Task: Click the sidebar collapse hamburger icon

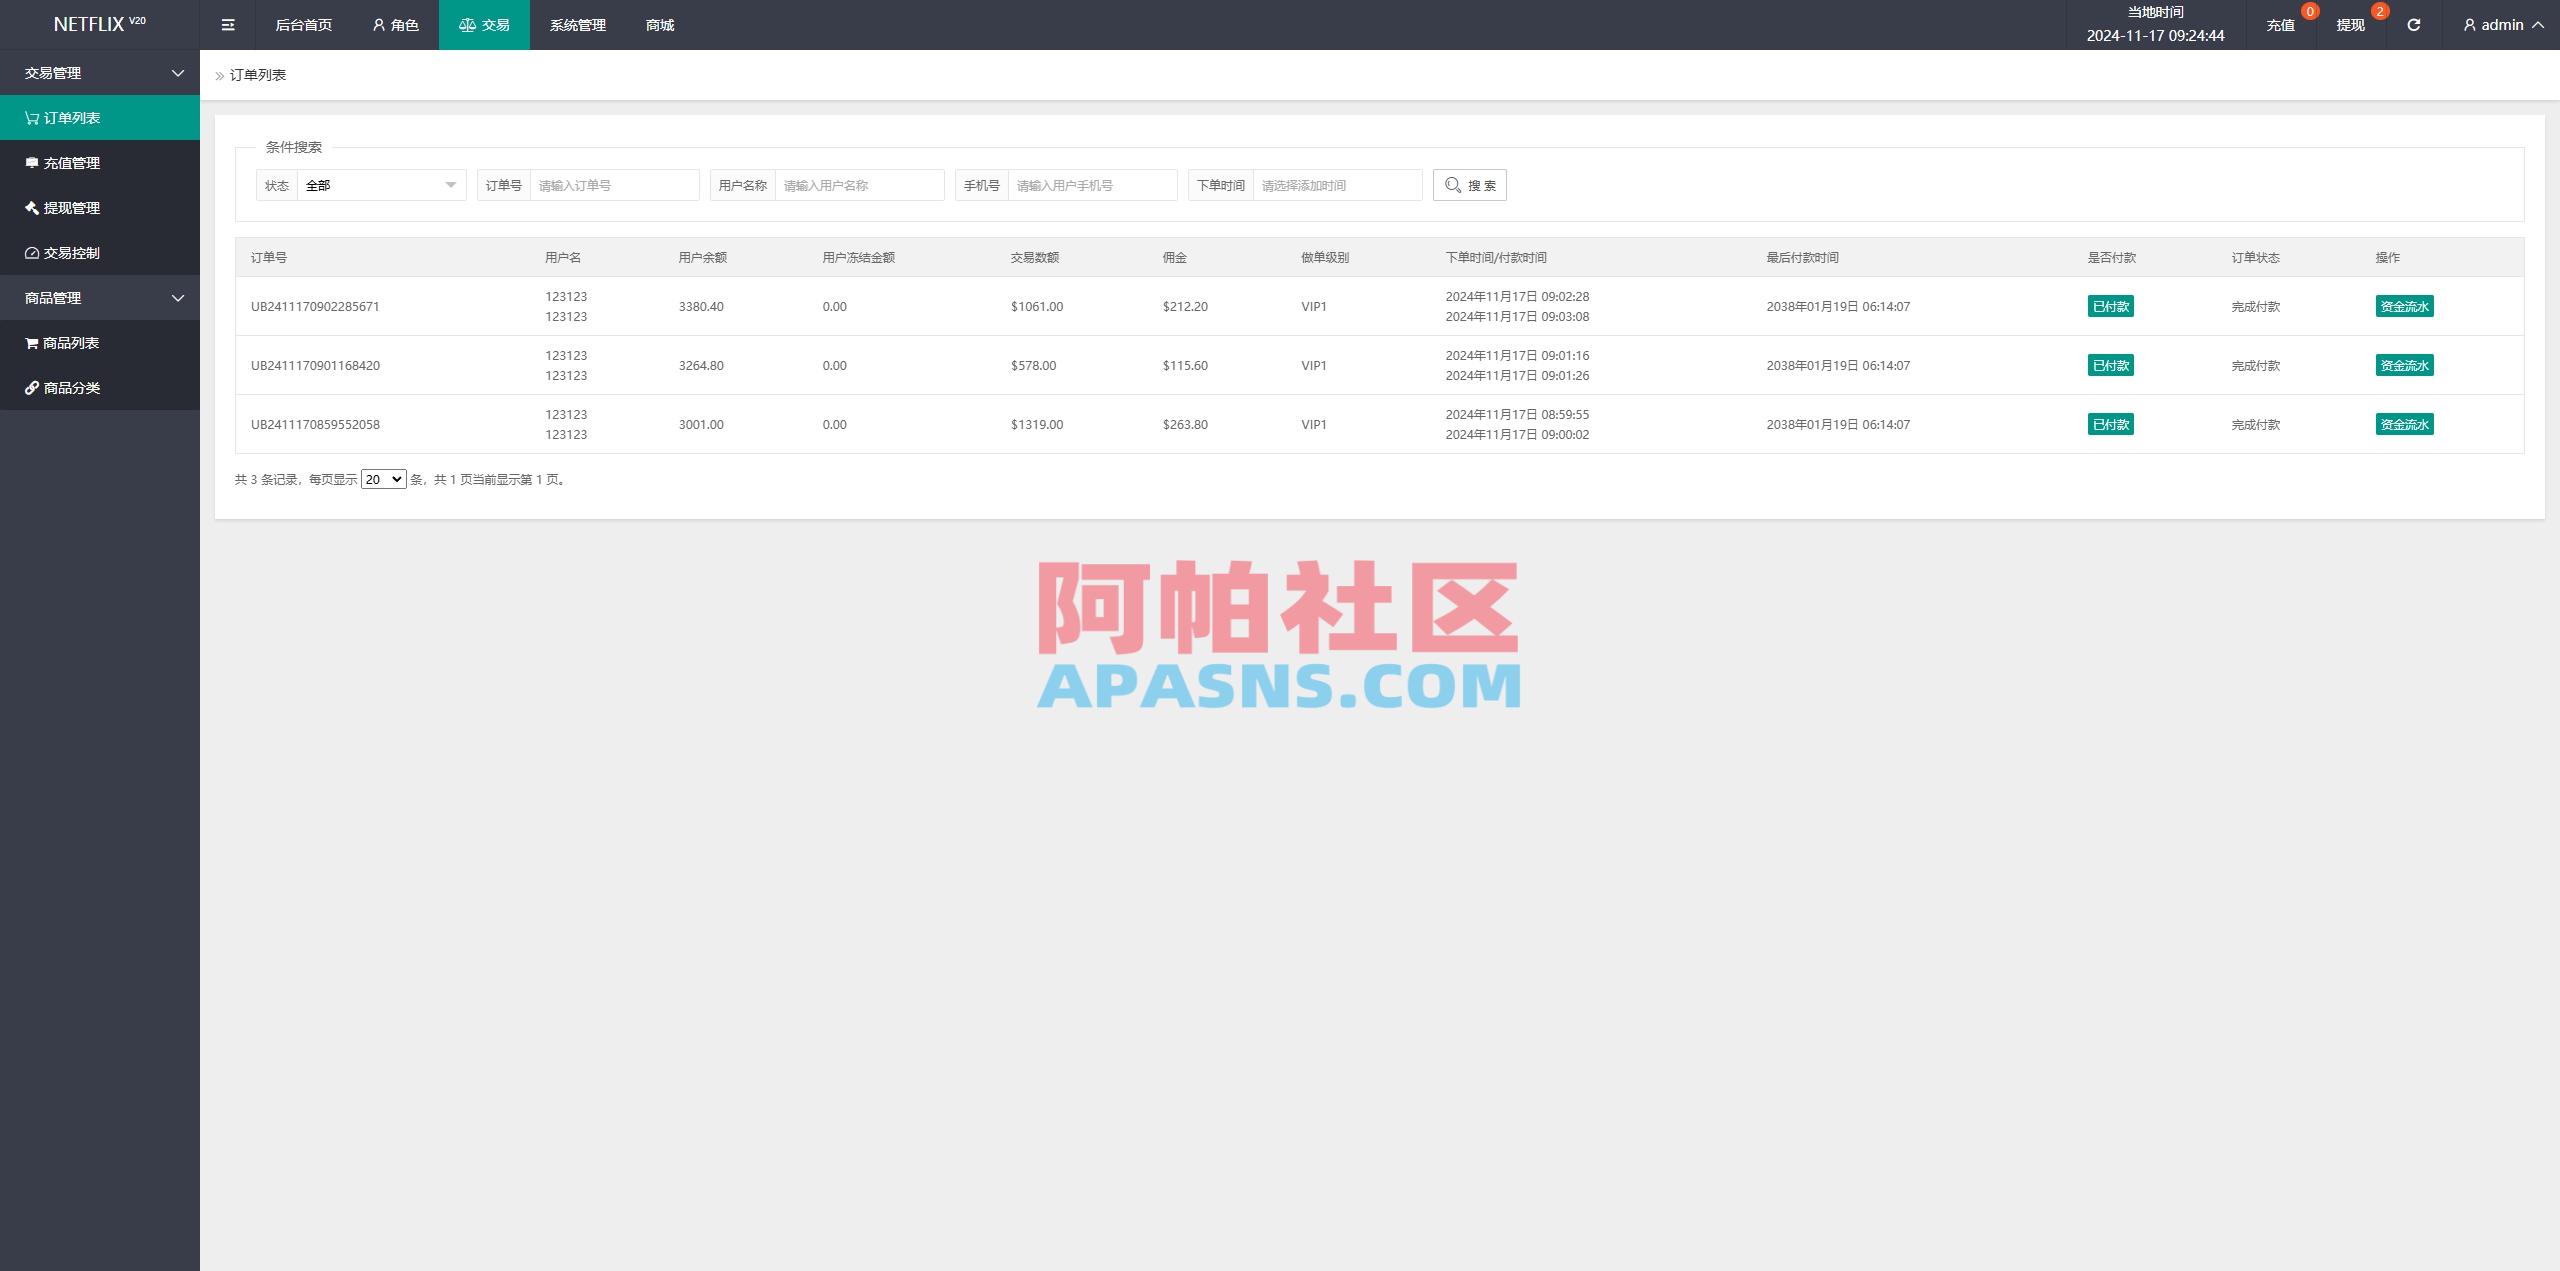Action: pos(228,24)
